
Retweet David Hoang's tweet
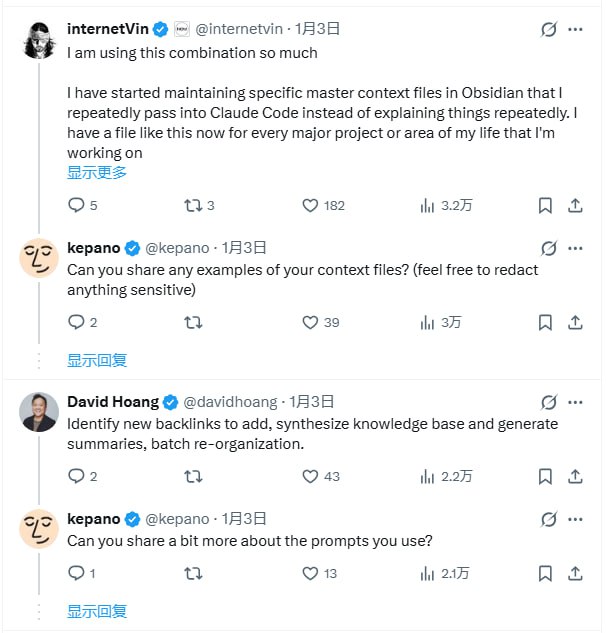(193, 476)
